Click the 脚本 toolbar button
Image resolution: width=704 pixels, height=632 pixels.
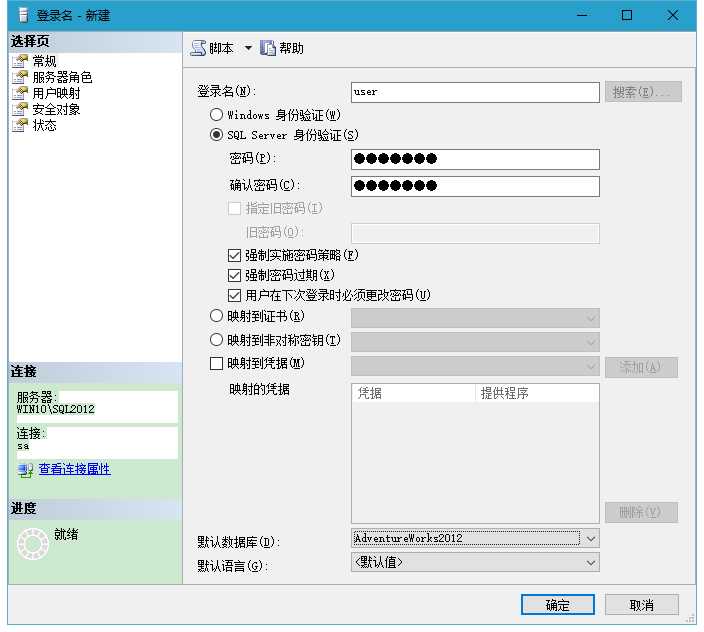pyautogui.click(x=212, y=48)
